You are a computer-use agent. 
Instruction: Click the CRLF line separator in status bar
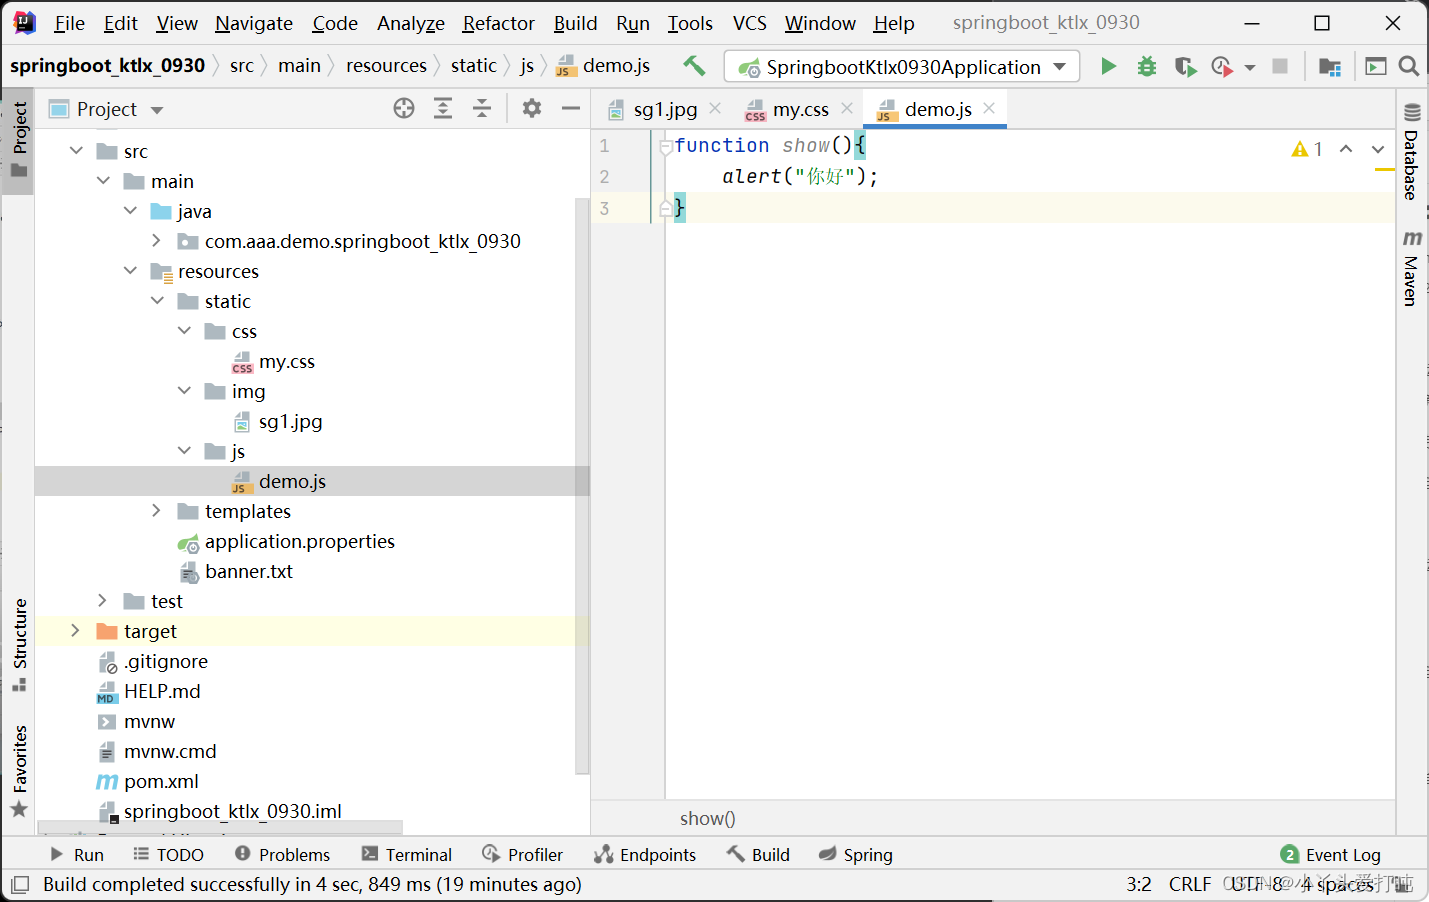(1189, 884)
